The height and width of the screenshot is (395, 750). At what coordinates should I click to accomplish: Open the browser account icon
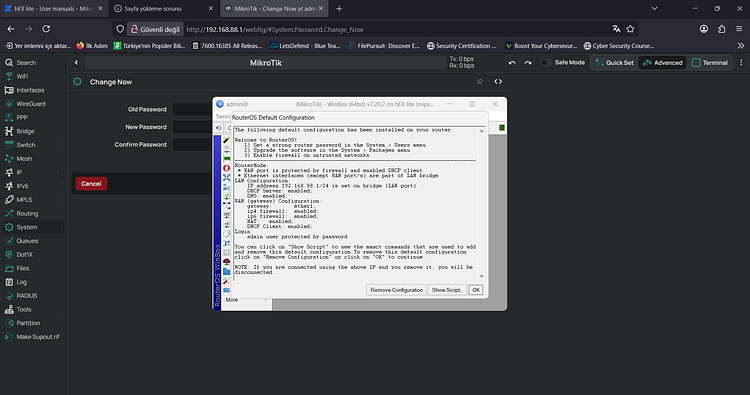coord(704,29)
